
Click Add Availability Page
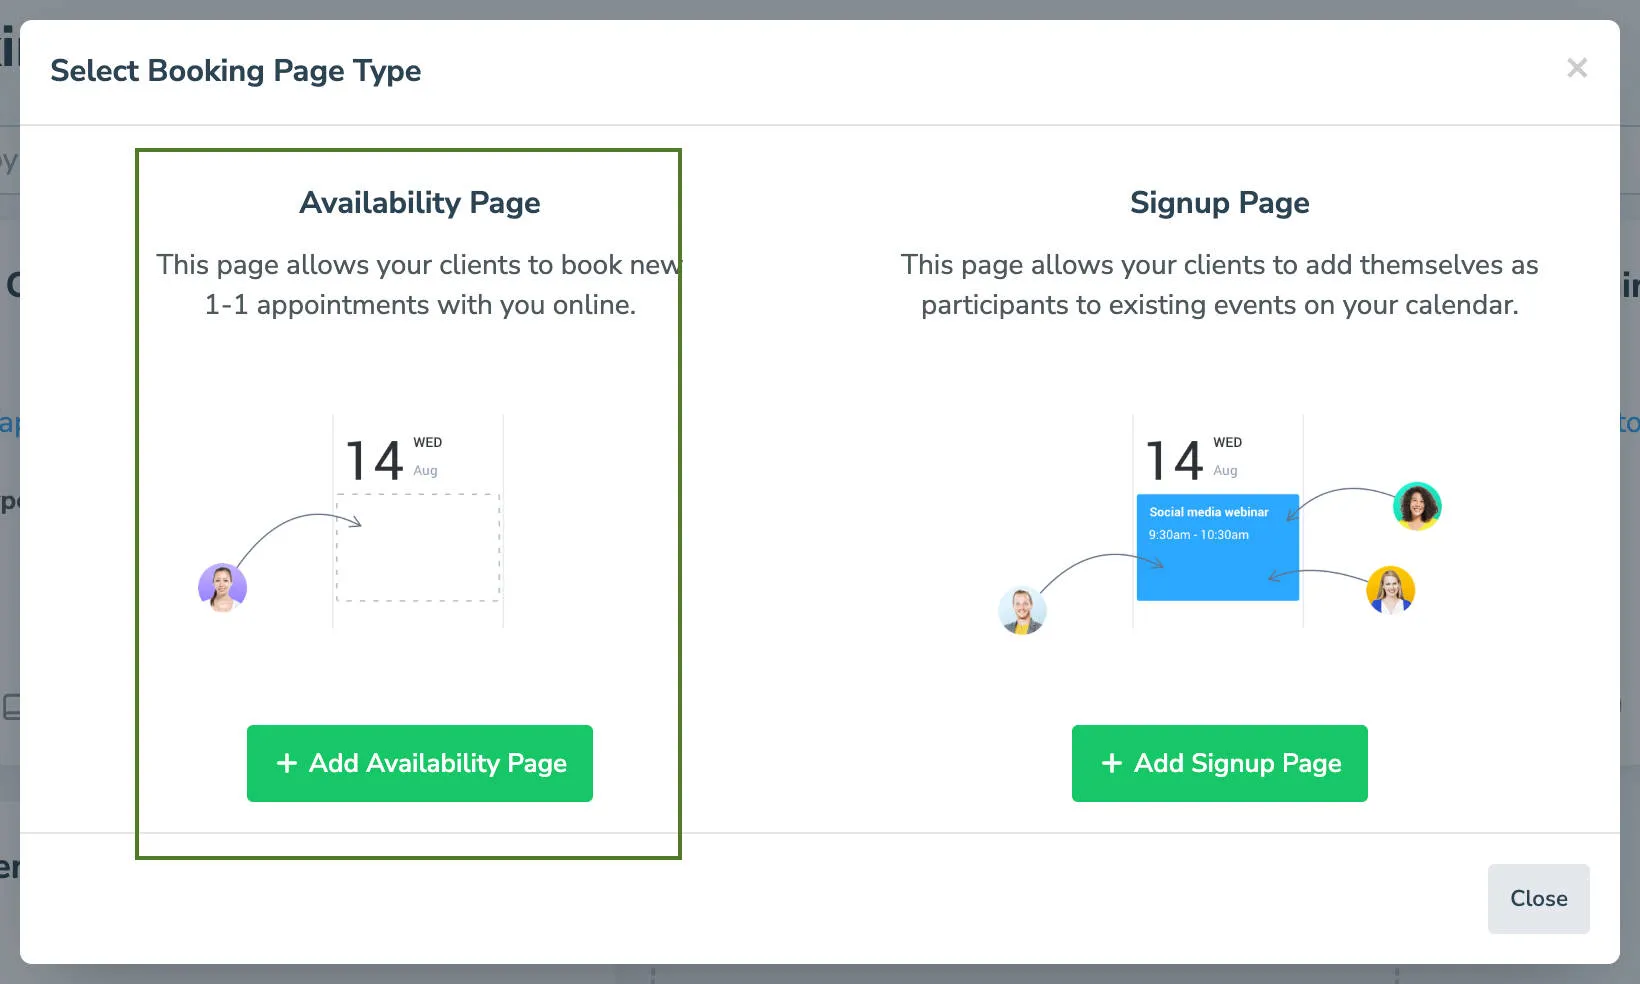pos(419,763)
